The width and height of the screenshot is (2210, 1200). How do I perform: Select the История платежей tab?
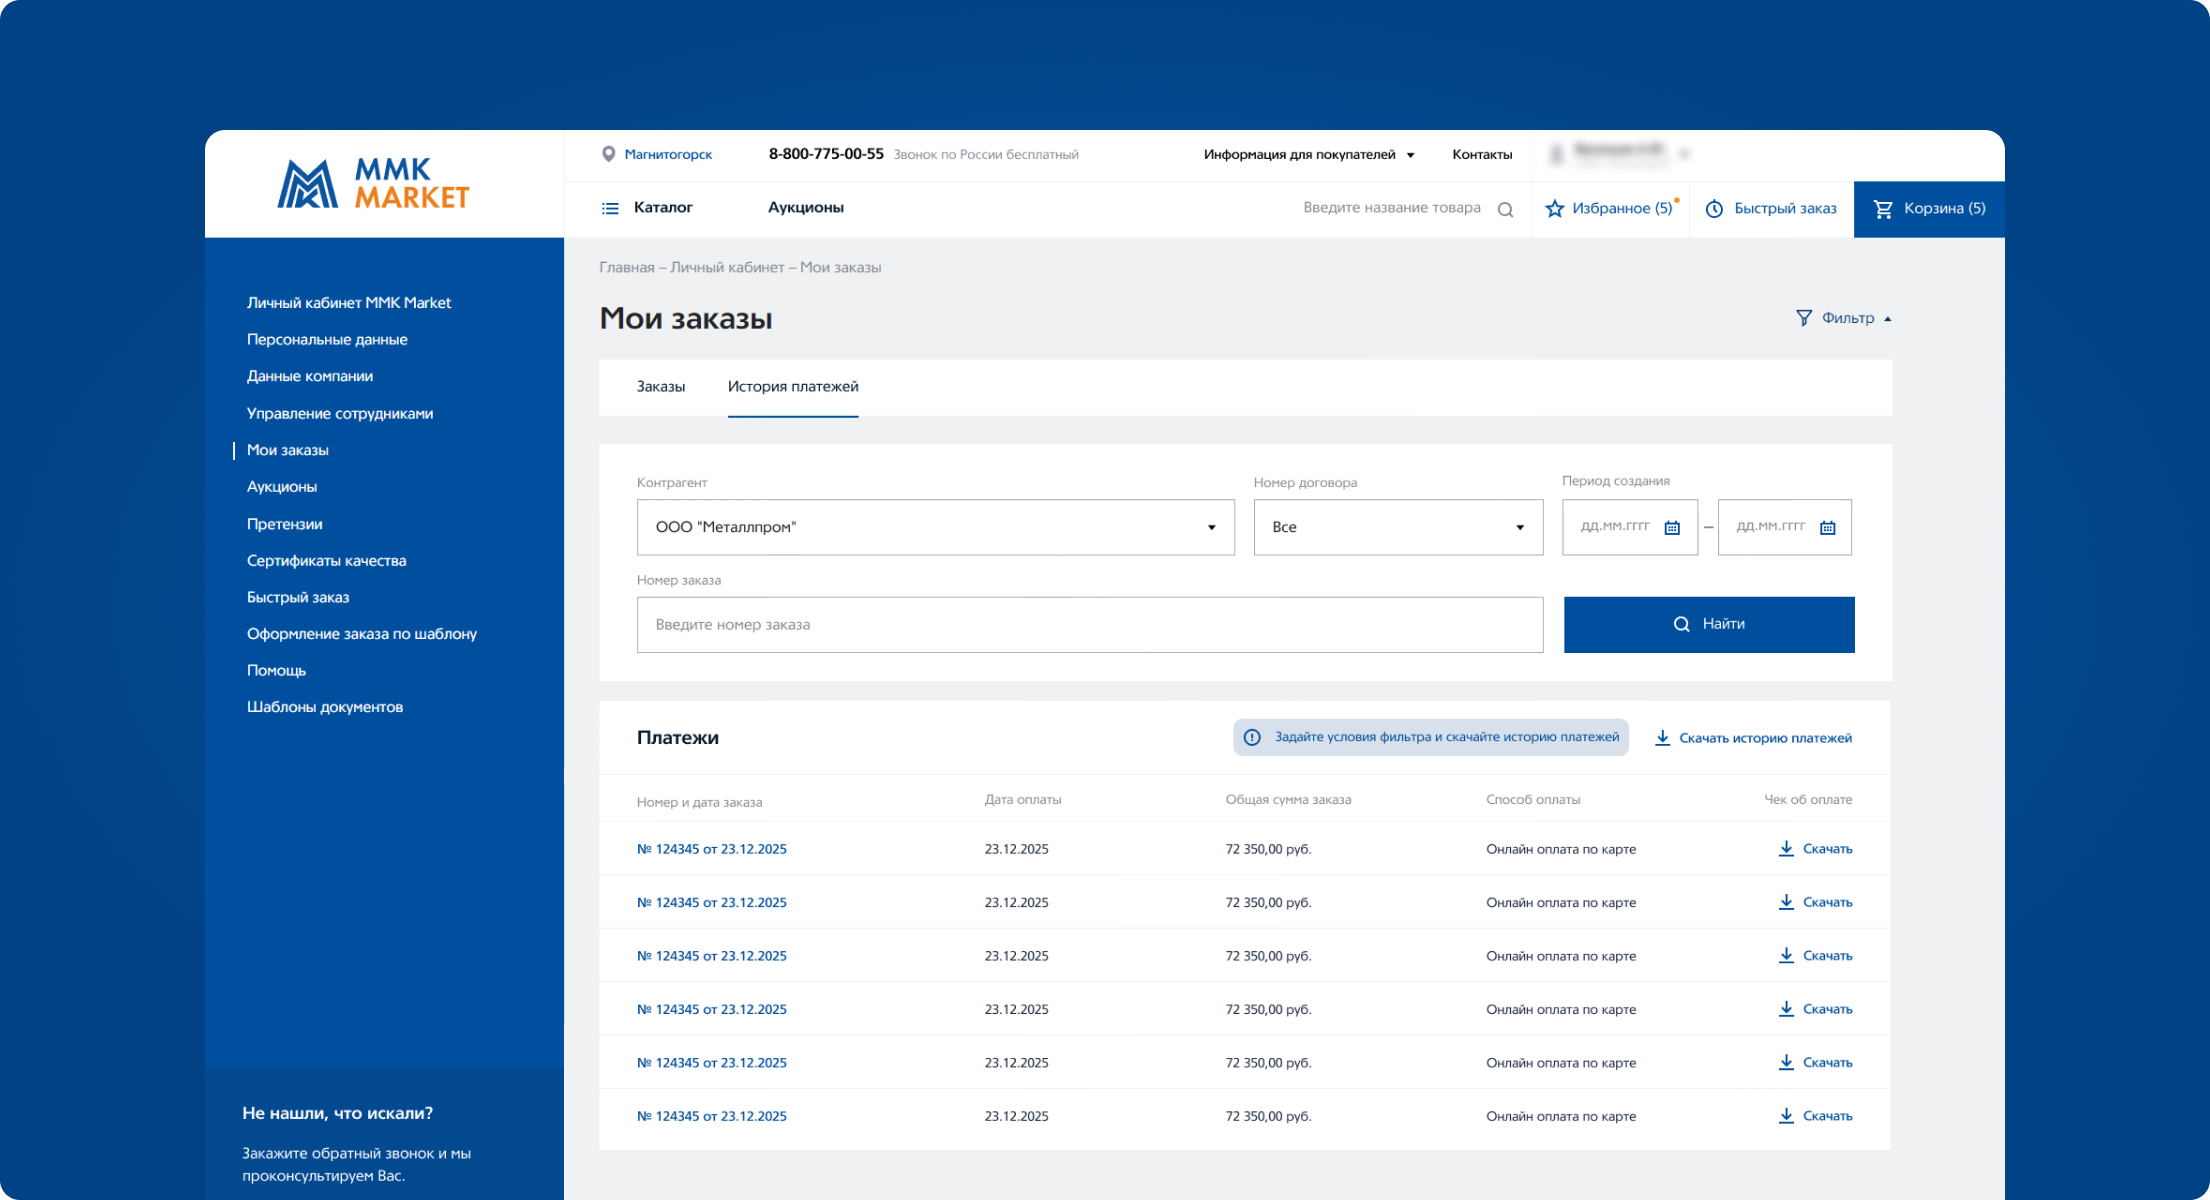[793, 387]
